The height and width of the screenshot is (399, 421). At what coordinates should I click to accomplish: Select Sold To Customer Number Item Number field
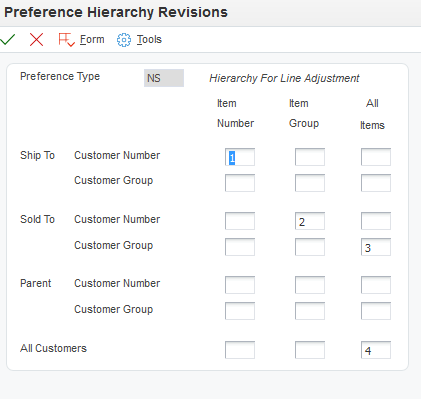click(x=240, y=221)
